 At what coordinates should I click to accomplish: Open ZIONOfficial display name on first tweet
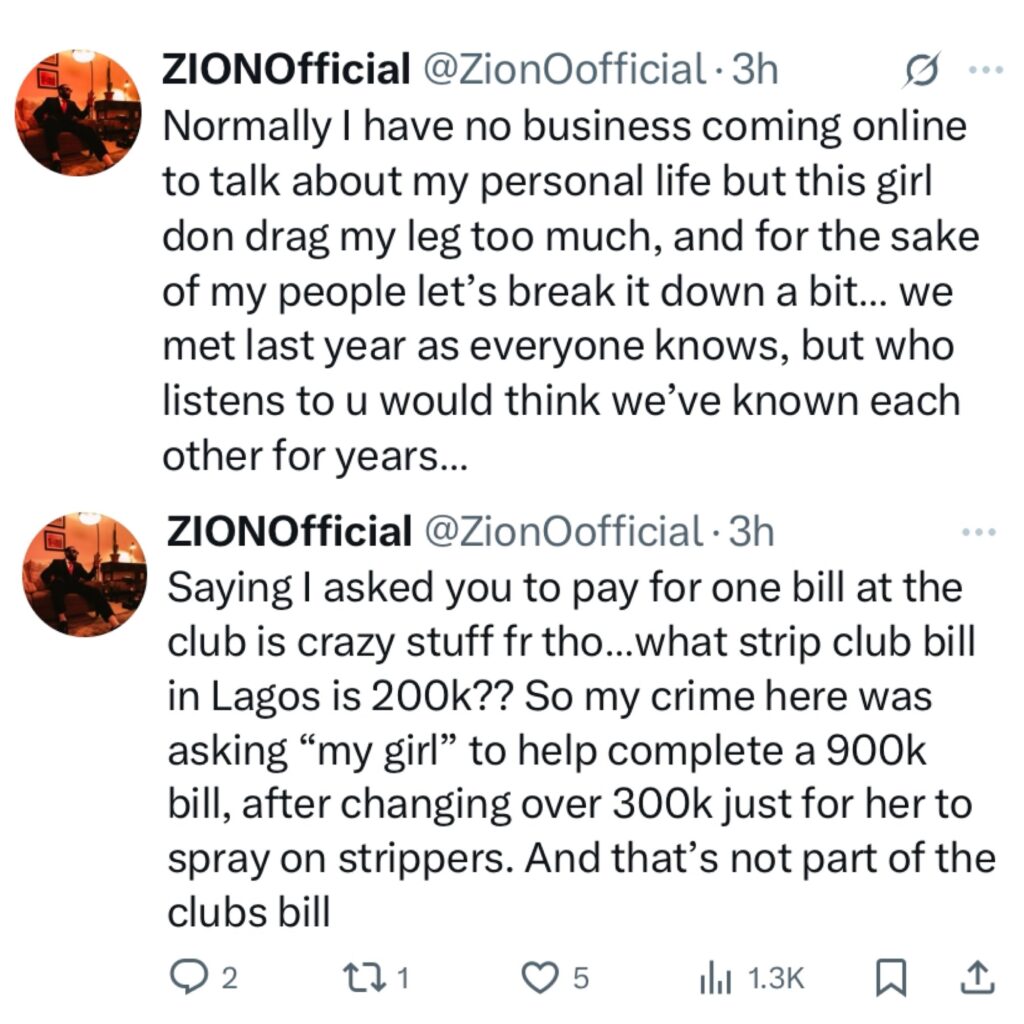click(285, 69)
